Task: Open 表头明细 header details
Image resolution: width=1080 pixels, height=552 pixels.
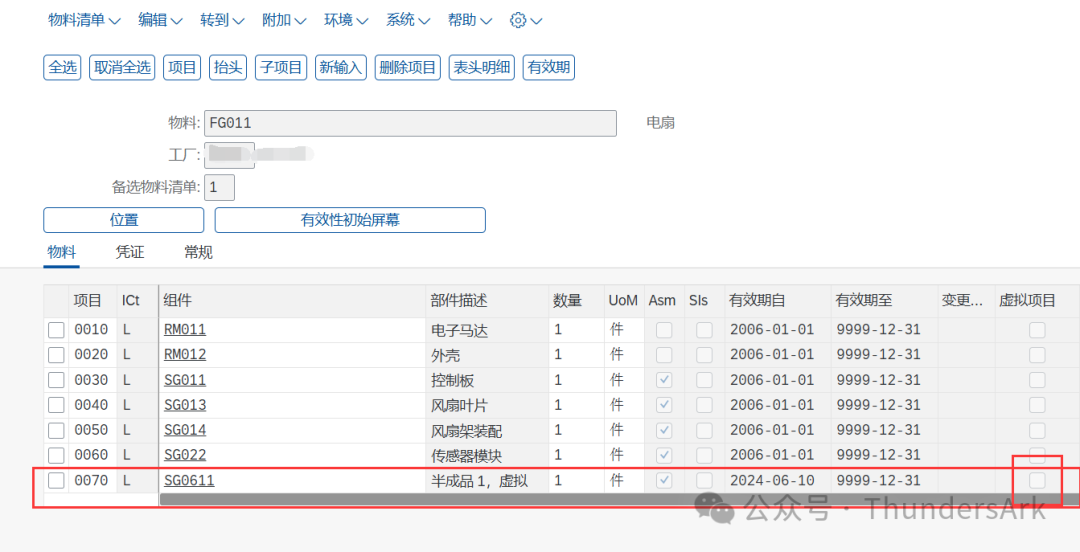Action: (482, 68)
